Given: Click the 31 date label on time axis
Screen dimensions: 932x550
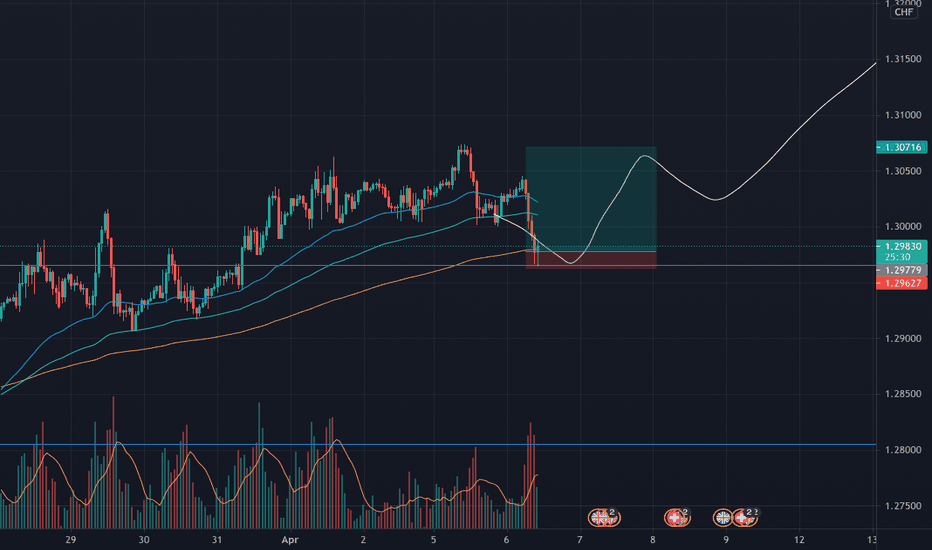Looking at the screenshot, I should 217,540.
